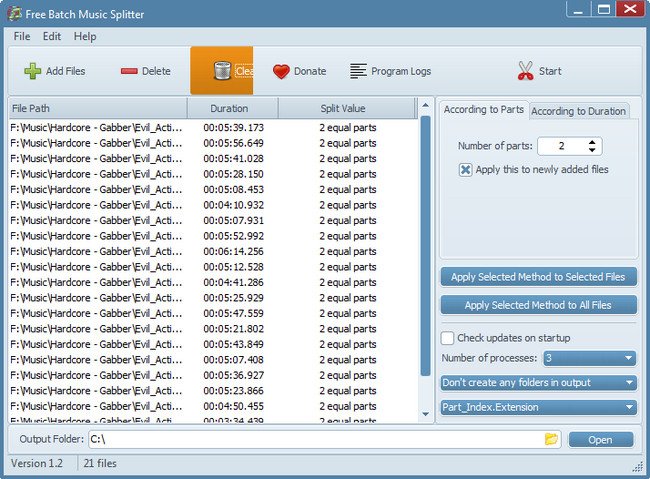Open Program Logs via the lines icon

pos(358,71)
